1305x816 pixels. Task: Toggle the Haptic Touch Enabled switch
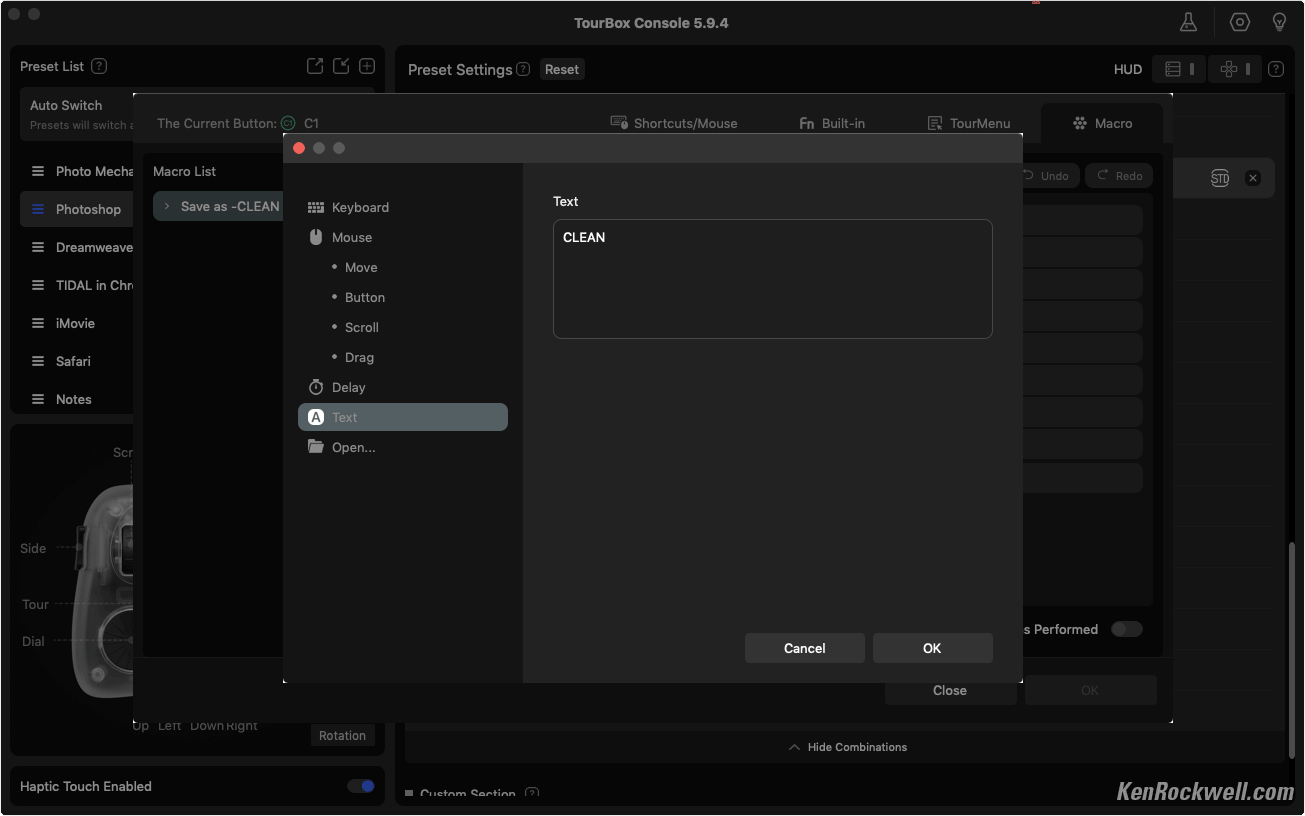(x=361, y=786)
